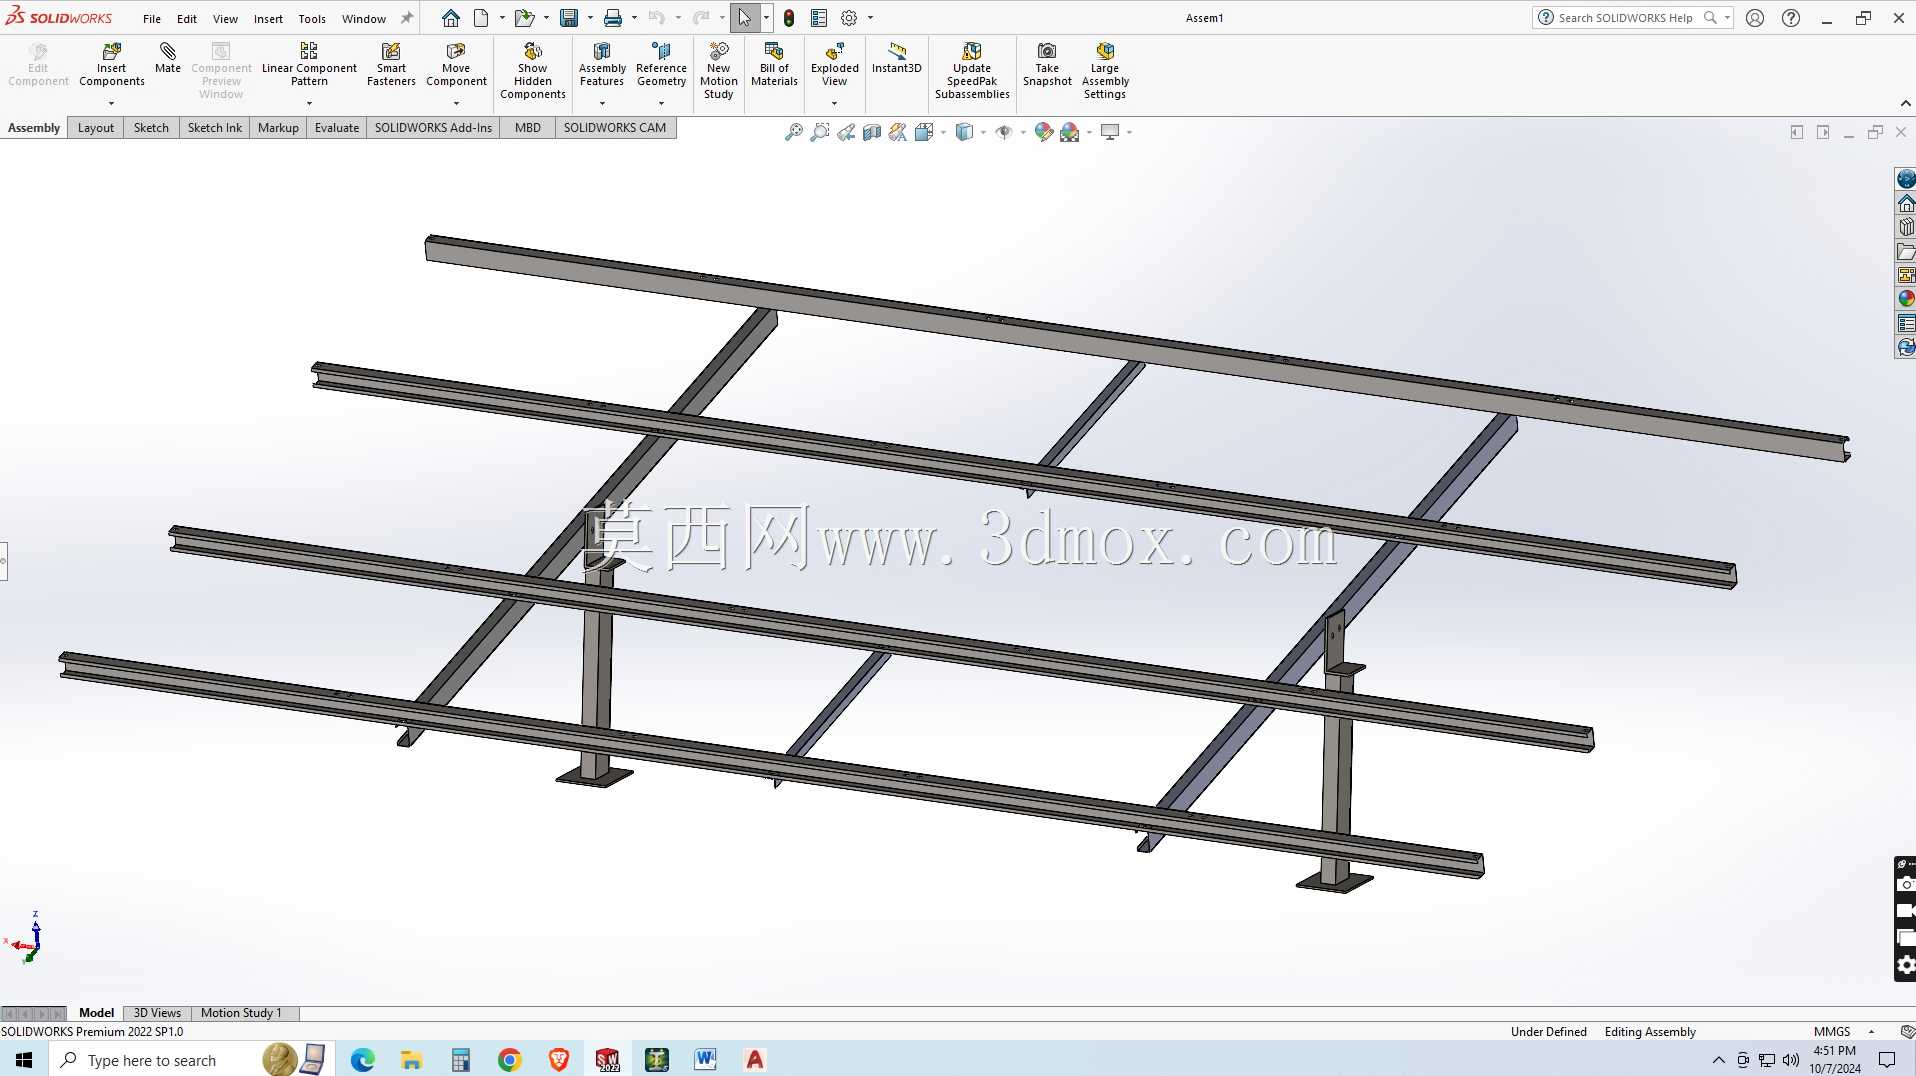Select the Mate tool
This screenshot has width=1916, height=1076.
click(168, 58)
